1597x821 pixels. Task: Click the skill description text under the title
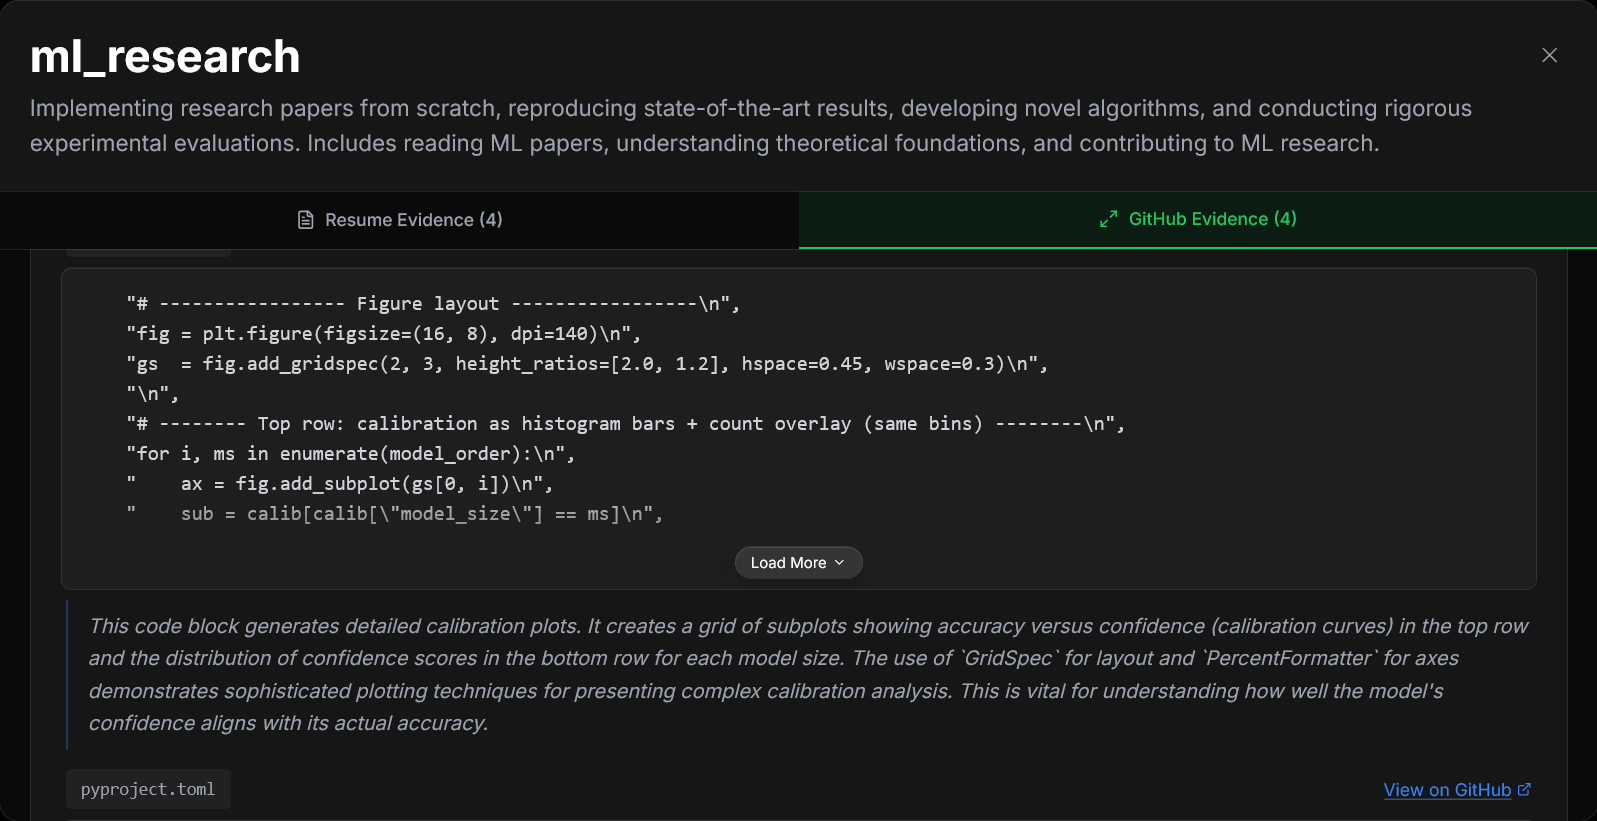(x=751, y=126)
